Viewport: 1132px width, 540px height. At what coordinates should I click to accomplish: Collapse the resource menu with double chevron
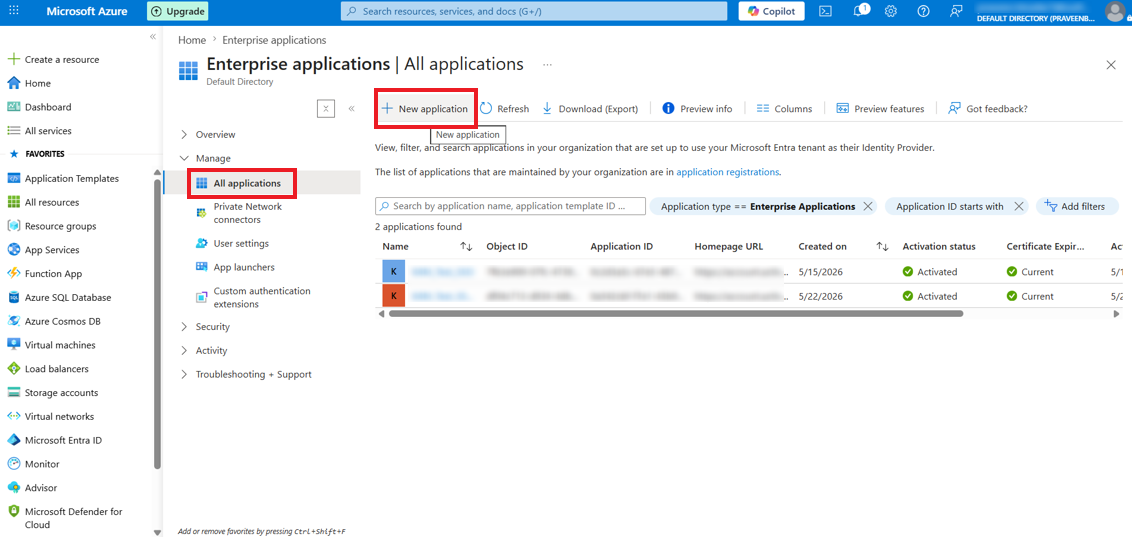coord(352,108)
